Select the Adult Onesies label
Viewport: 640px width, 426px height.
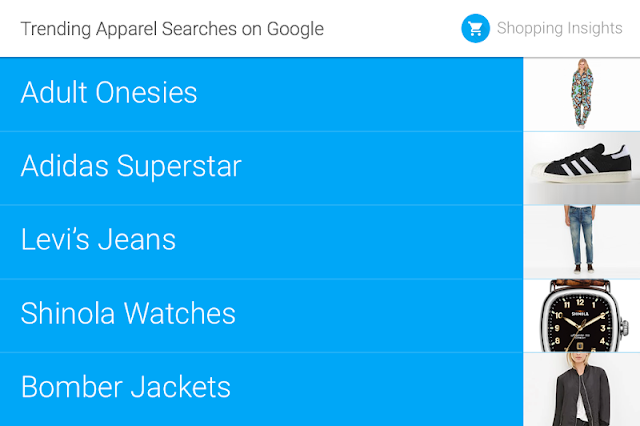tap(109, 93)
